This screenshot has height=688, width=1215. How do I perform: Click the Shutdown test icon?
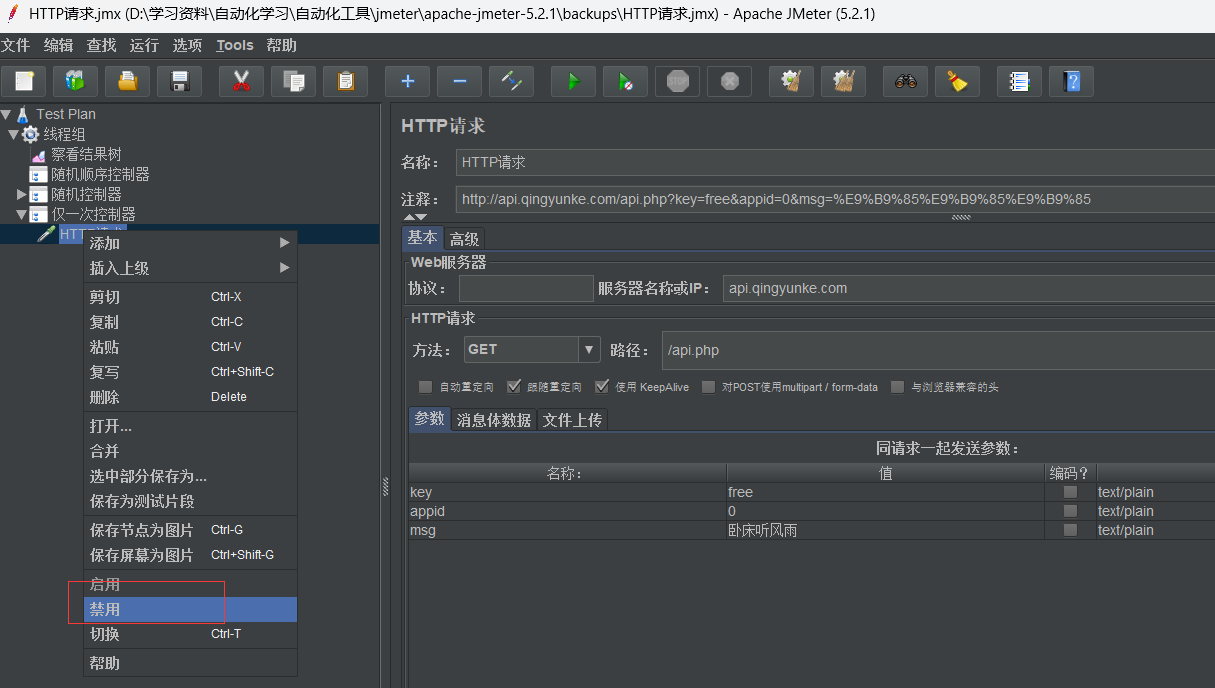tap(729, 81)
